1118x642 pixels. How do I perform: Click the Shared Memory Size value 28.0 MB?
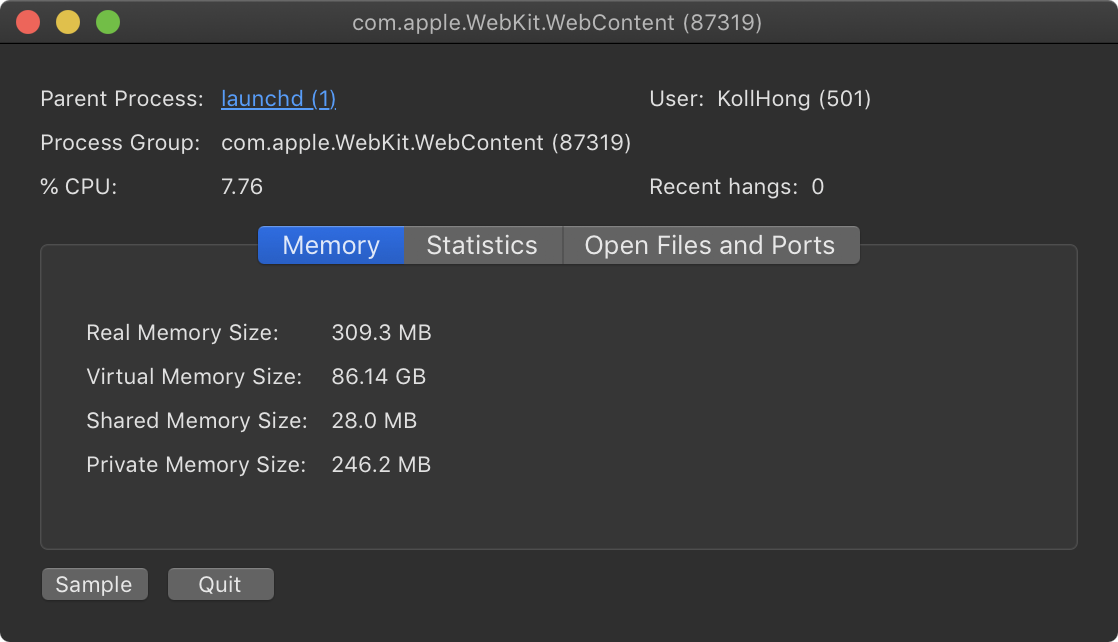coord(374,421)
